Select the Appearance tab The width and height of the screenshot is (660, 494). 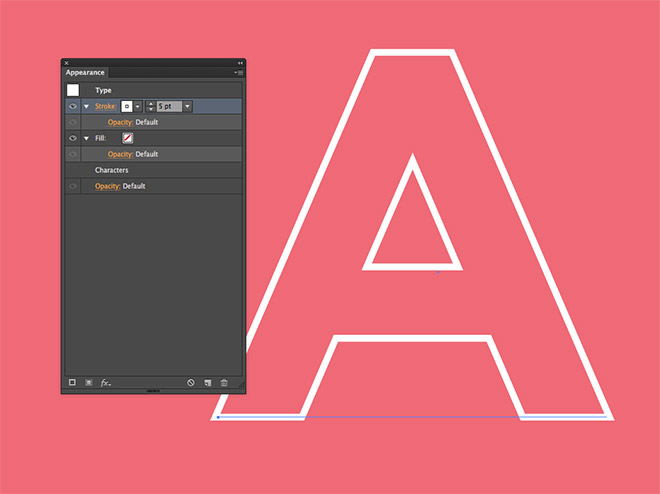pyautogui.click(x=85, y=72)
